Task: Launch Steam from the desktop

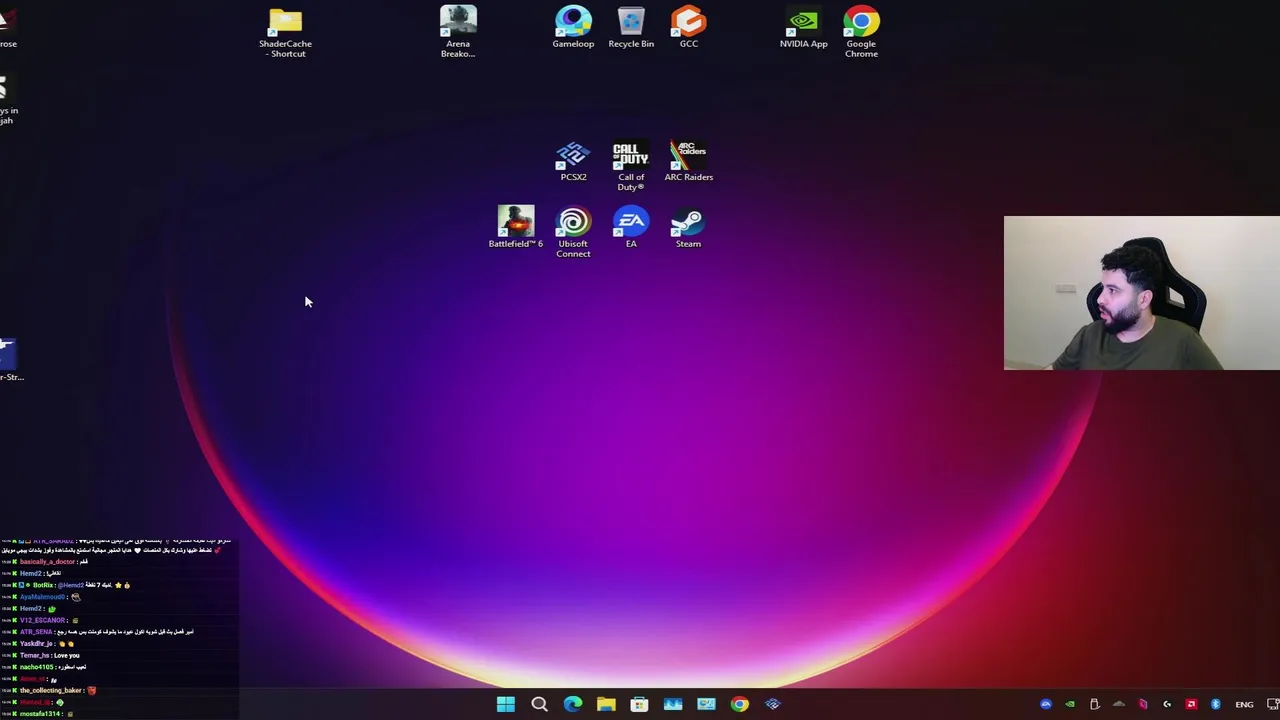Action: pos(688,227)
